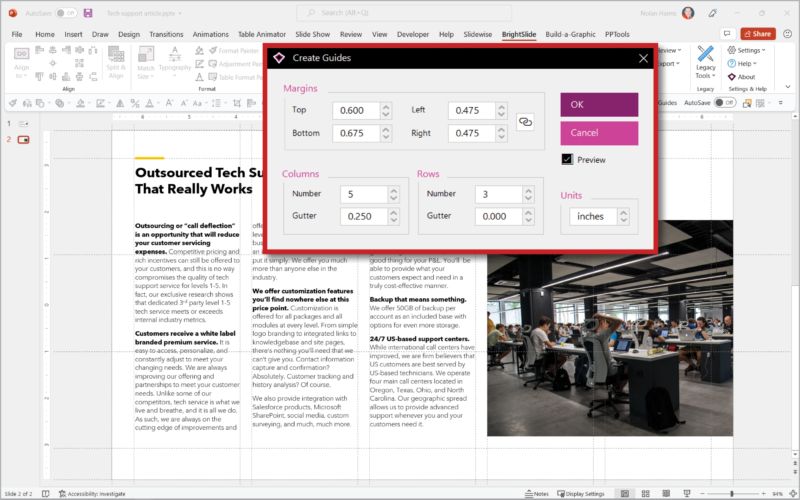The height and width of the screenshot is (500, 800).
Task: Click the merge shapes icon in quick toolbar
Action: [x=62, y=103]
